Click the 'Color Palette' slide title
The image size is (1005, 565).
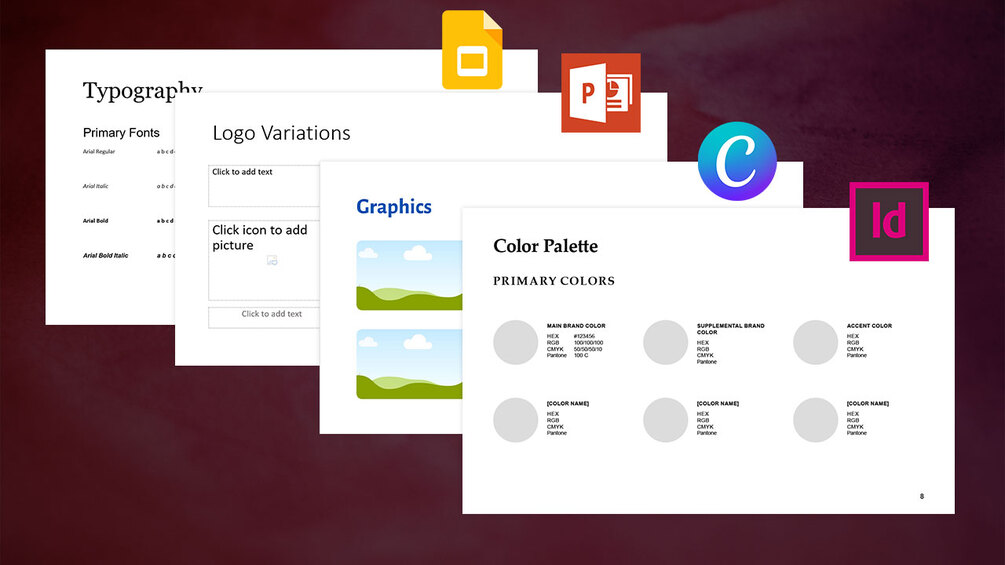click(545, 246)
